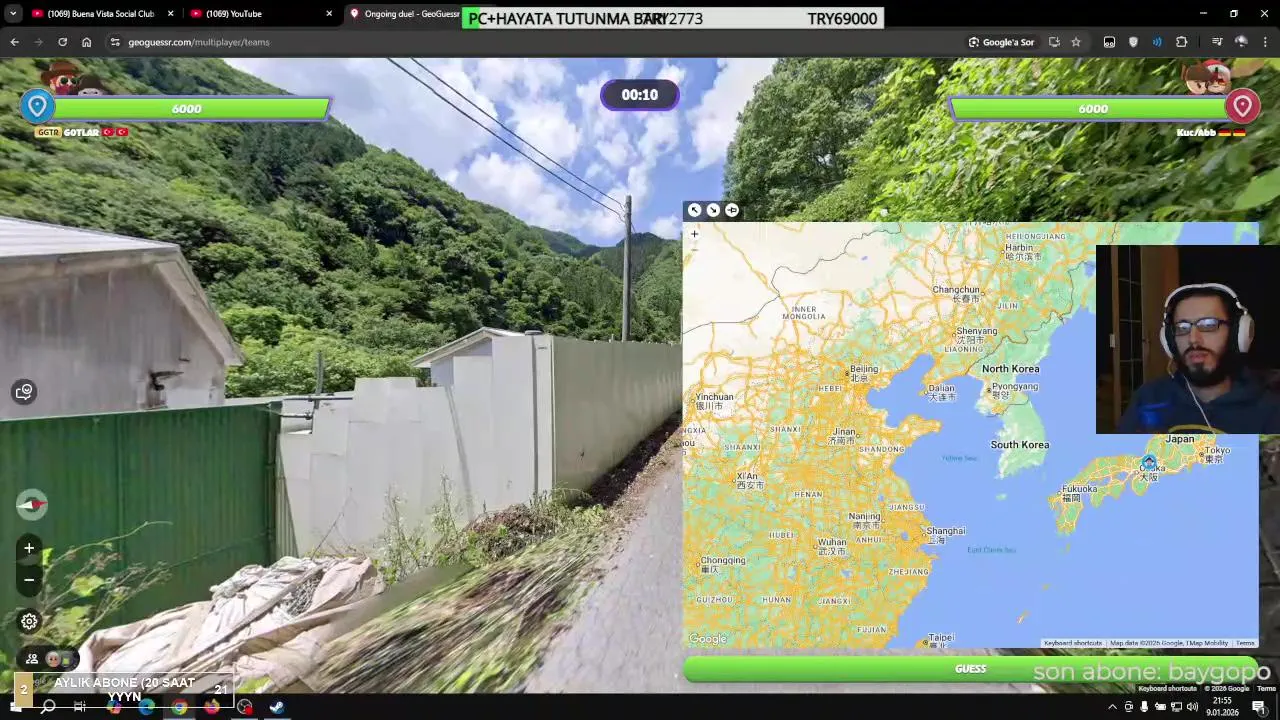Click Osaka marker on the map
Screen dimensions: 1280x720
1149,462
